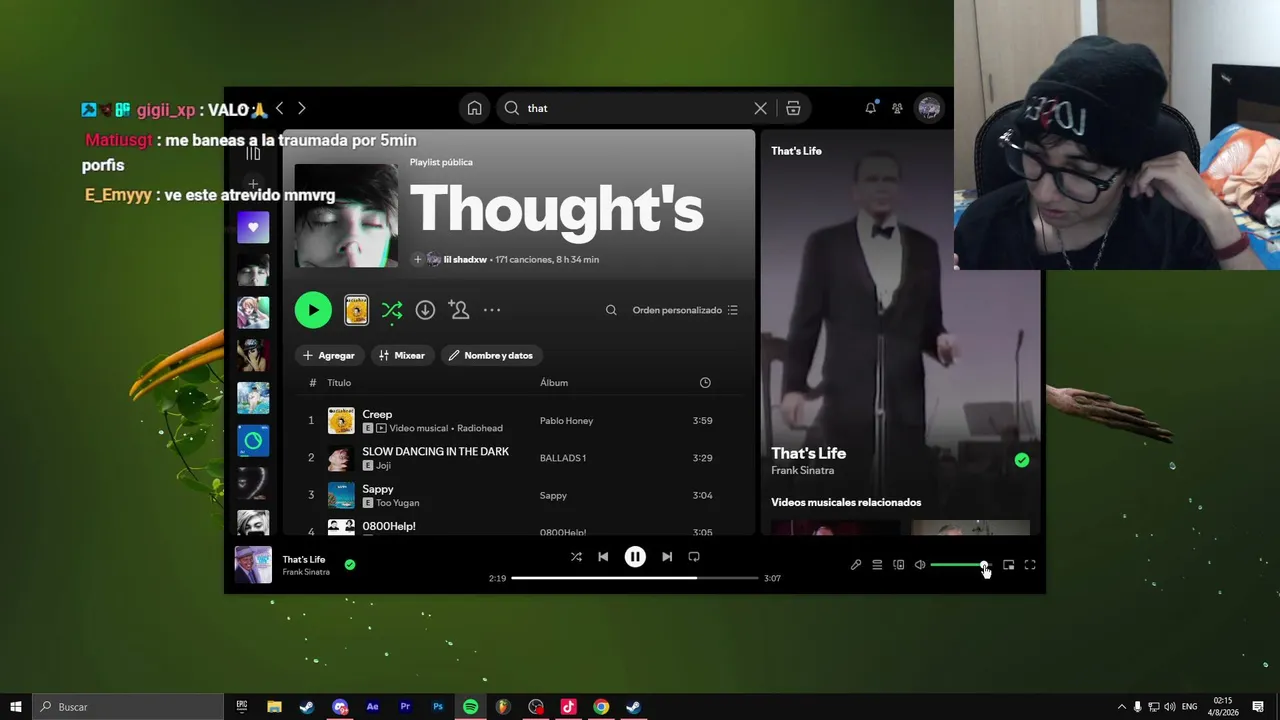Image resolution: width=1280 pixels, height=720 pixels.
Task: Select SLOW DANCING IN THE DARK track
Action: coord(435,452)
